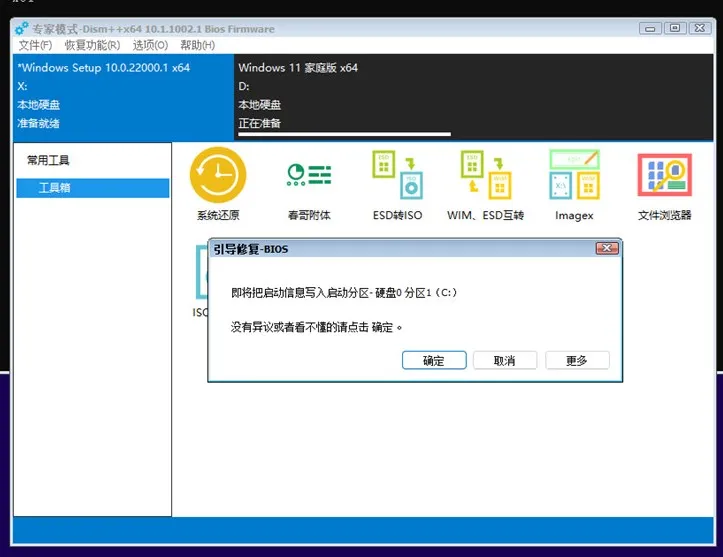The height and width of the screenshot is (557, 723).
Task: Close the Dism++ main window
Action: pyautogui.click(x=699, y=28)
